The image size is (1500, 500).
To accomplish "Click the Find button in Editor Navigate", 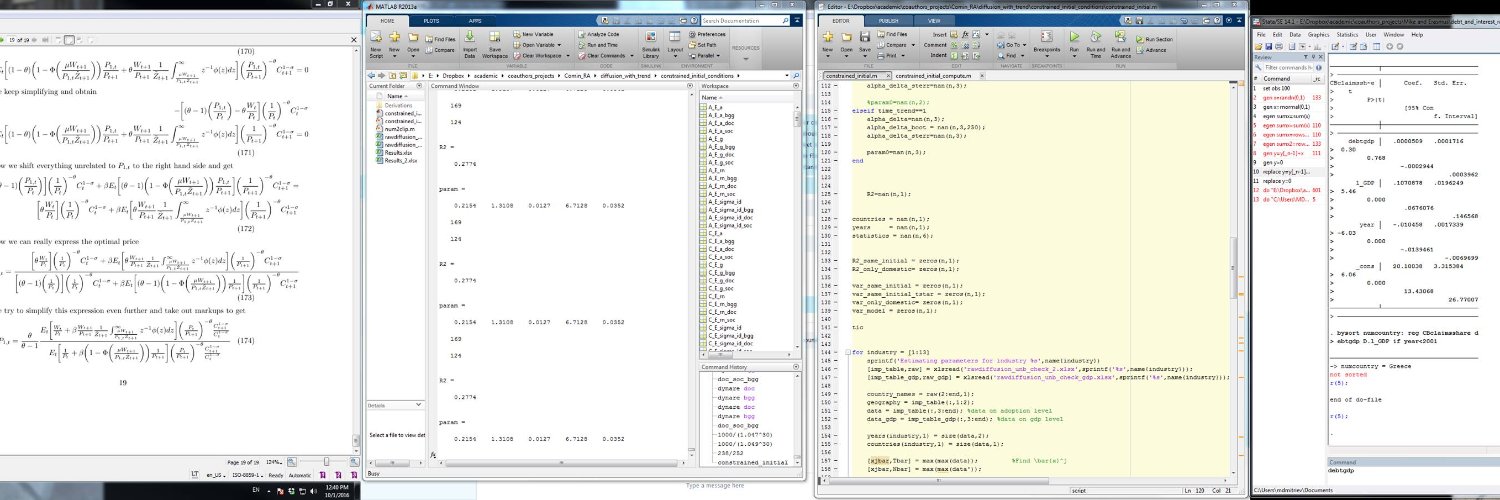I will (1012, 54).
